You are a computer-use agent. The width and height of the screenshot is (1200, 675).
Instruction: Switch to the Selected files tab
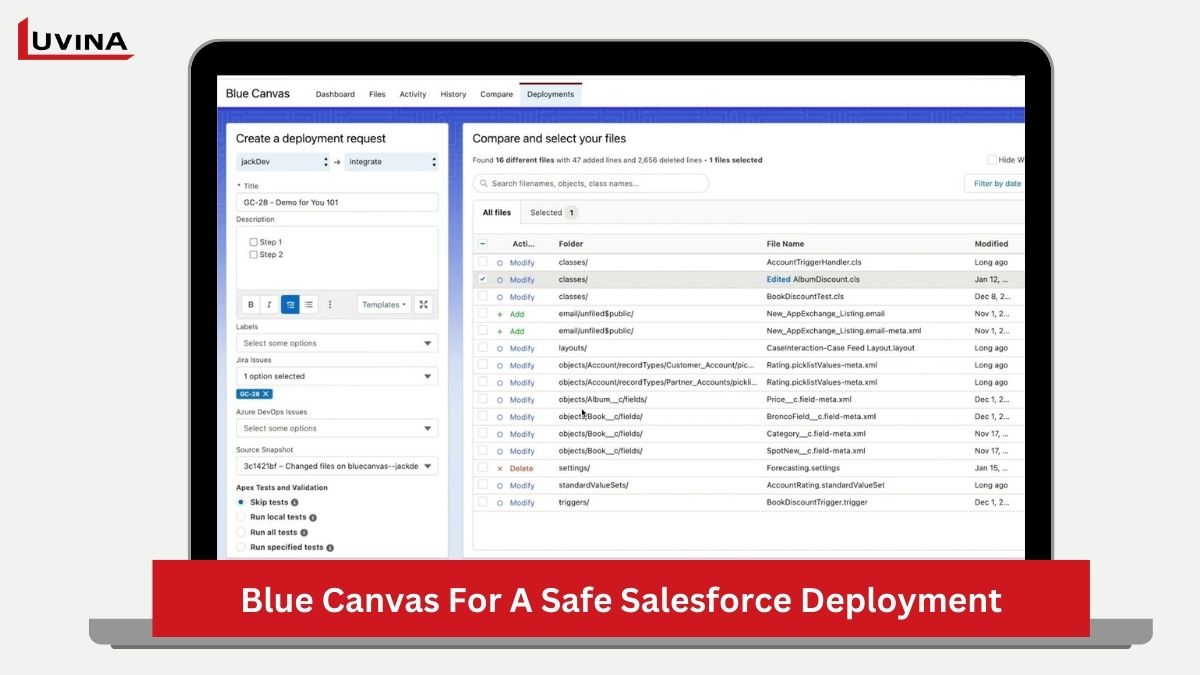click(552, 213)
